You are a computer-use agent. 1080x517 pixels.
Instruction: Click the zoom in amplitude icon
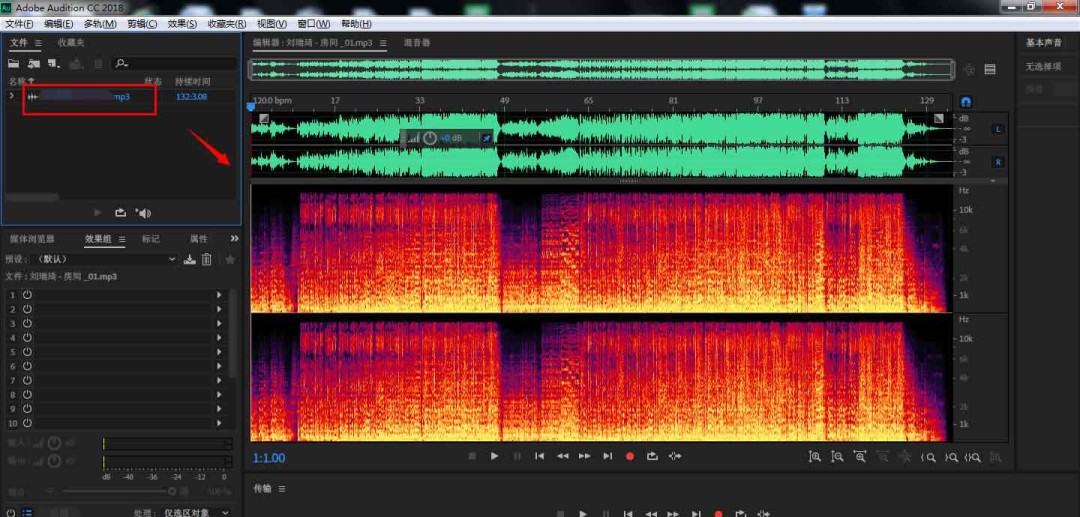point(814,456)
